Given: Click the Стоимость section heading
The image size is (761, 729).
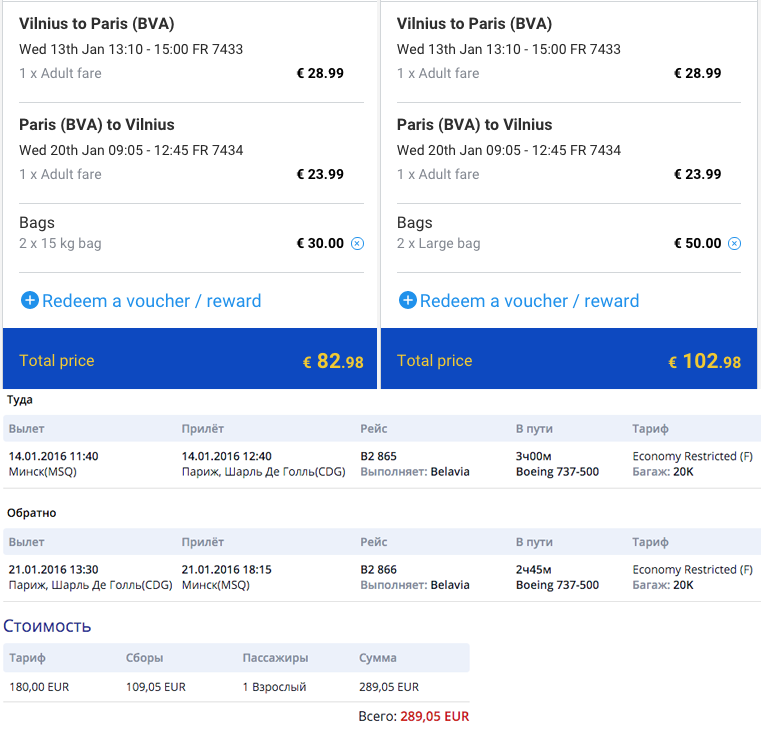Looking at the screenshot, I should point(47,626).
